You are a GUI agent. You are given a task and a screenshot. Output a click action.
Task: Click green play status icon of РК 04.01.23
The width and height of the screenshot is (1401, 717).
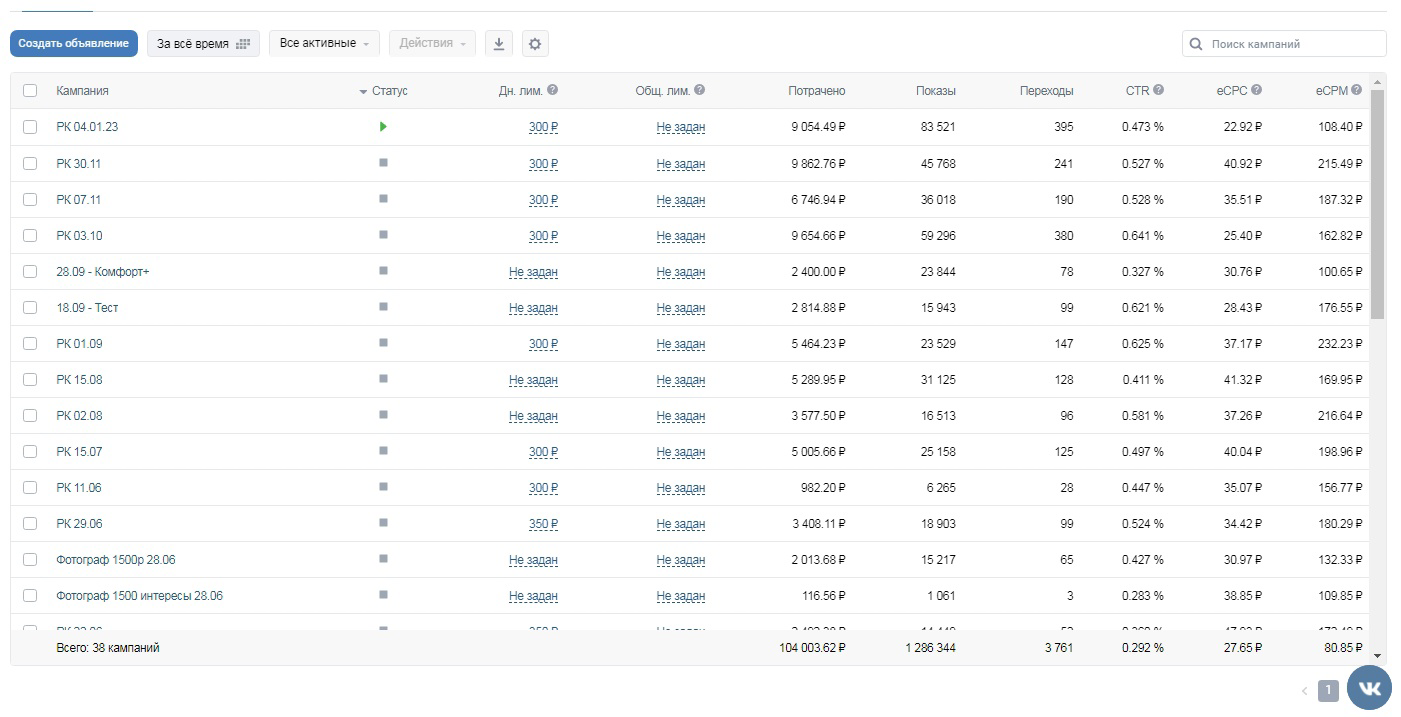click(x=383, y=127)
